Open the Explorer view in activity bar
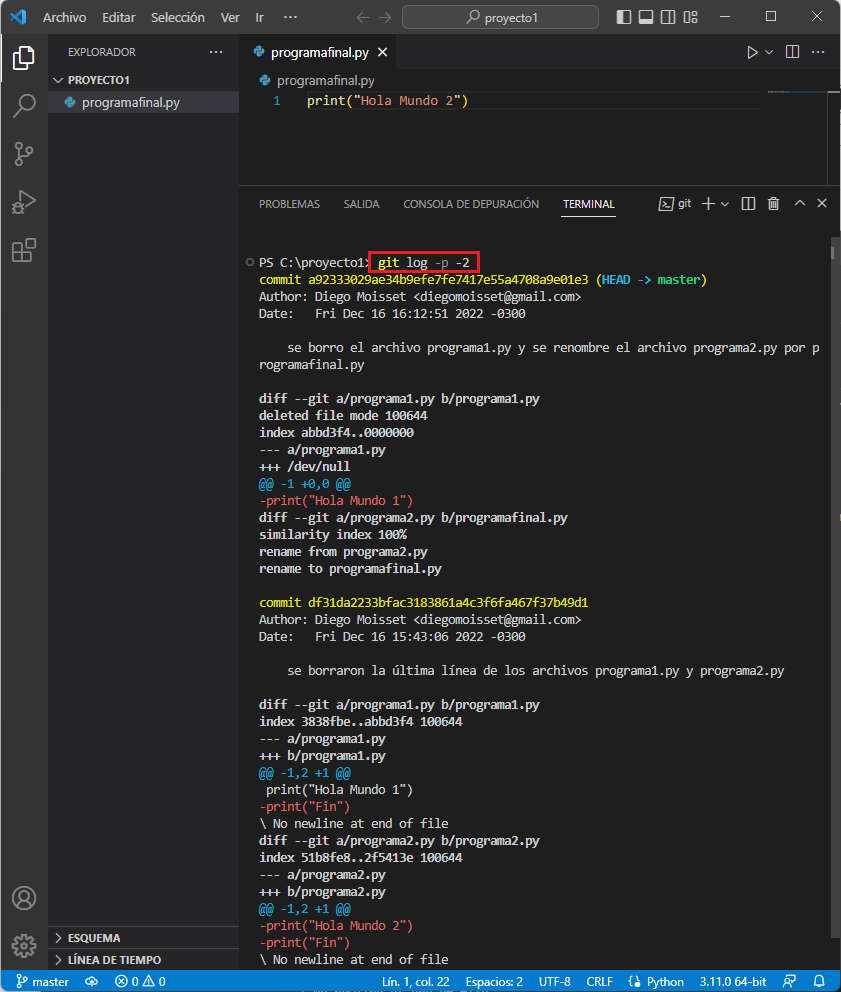This screenshot has height=992, width=841. pos(23,58)
